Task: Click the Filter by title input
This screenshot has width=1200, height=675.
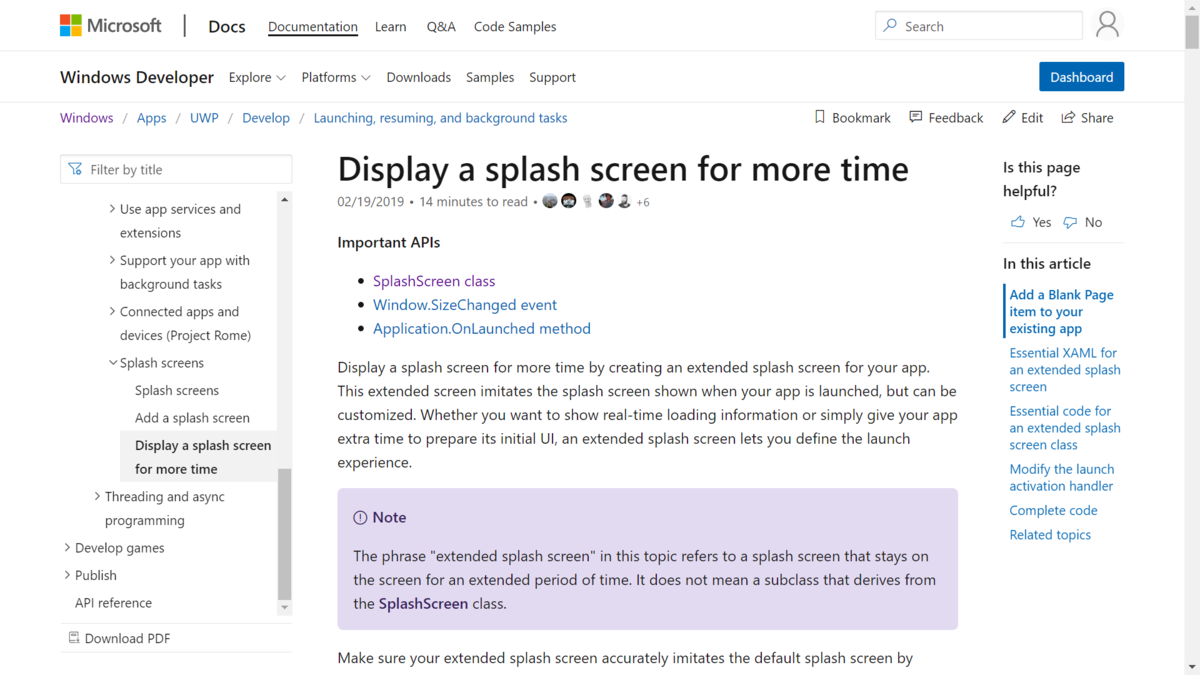Action: [x=176, y=169]
